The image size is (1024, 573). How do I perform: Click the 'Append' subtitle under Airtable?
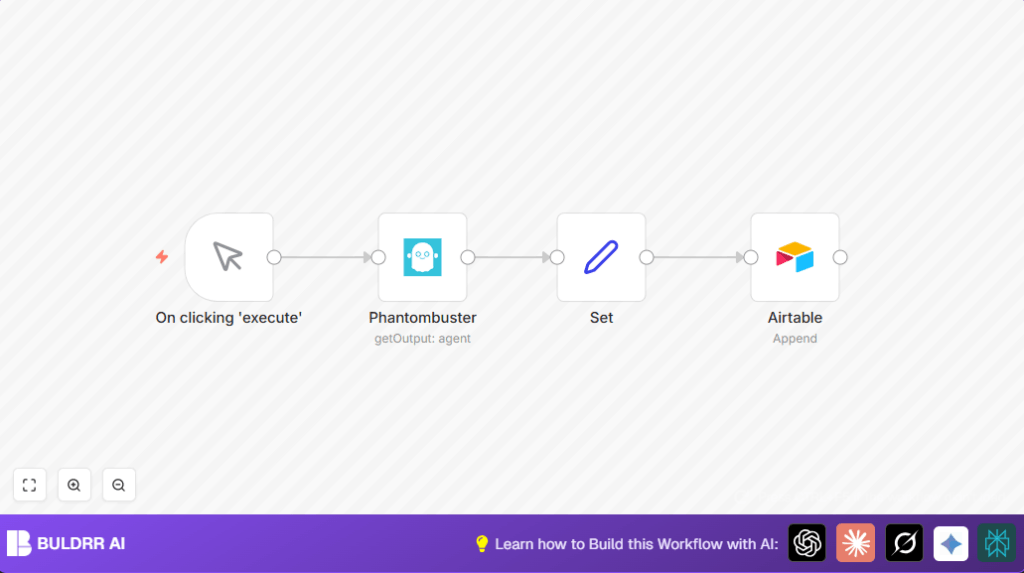click(795, 338)
